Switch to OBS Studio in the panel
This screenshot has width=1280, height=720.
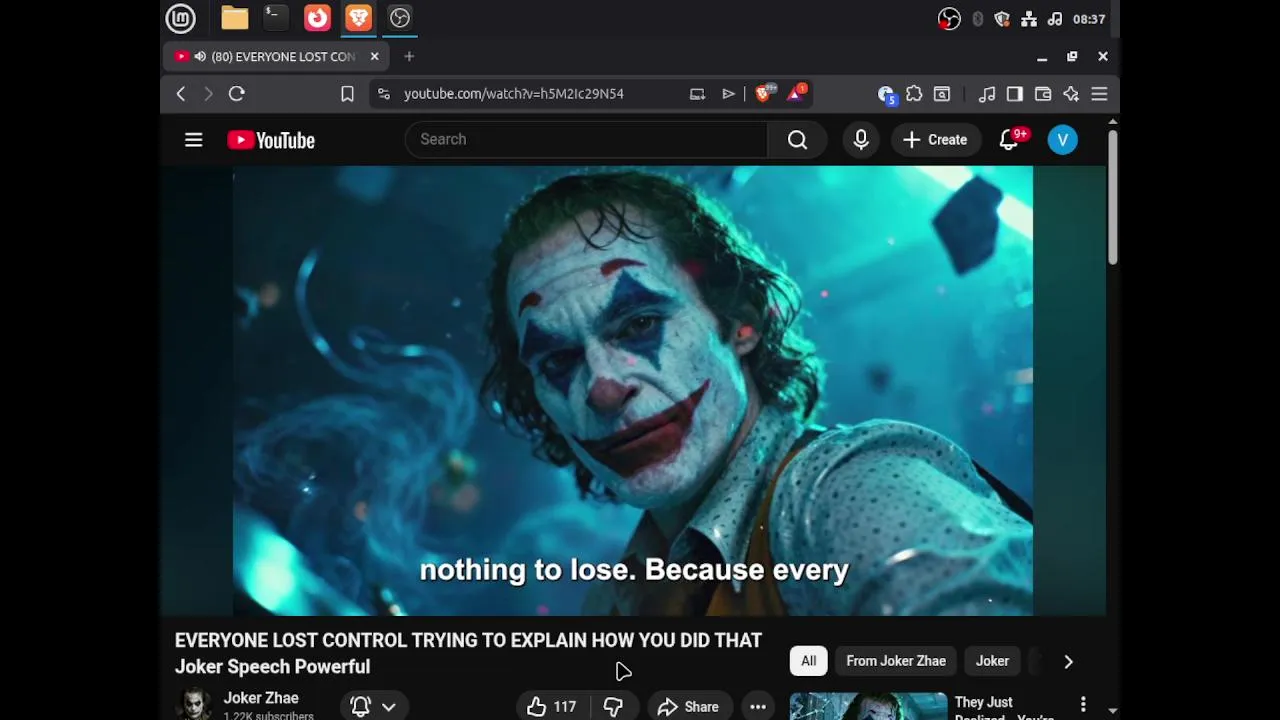[400, 18]
